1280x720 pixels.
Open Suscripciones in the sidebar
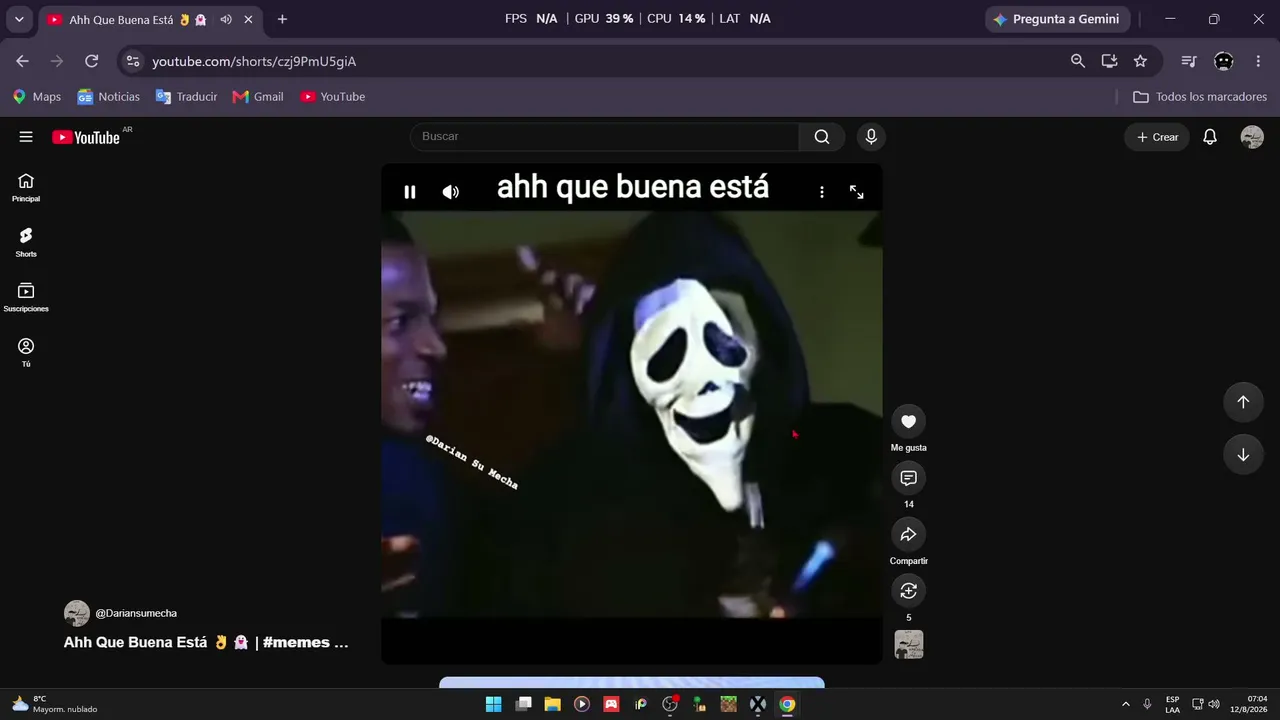coord(26,297)
